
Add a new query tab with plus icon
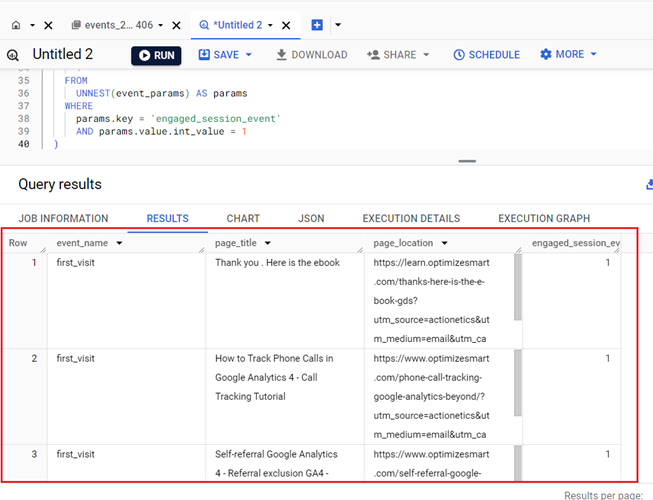tap(317, 25)
